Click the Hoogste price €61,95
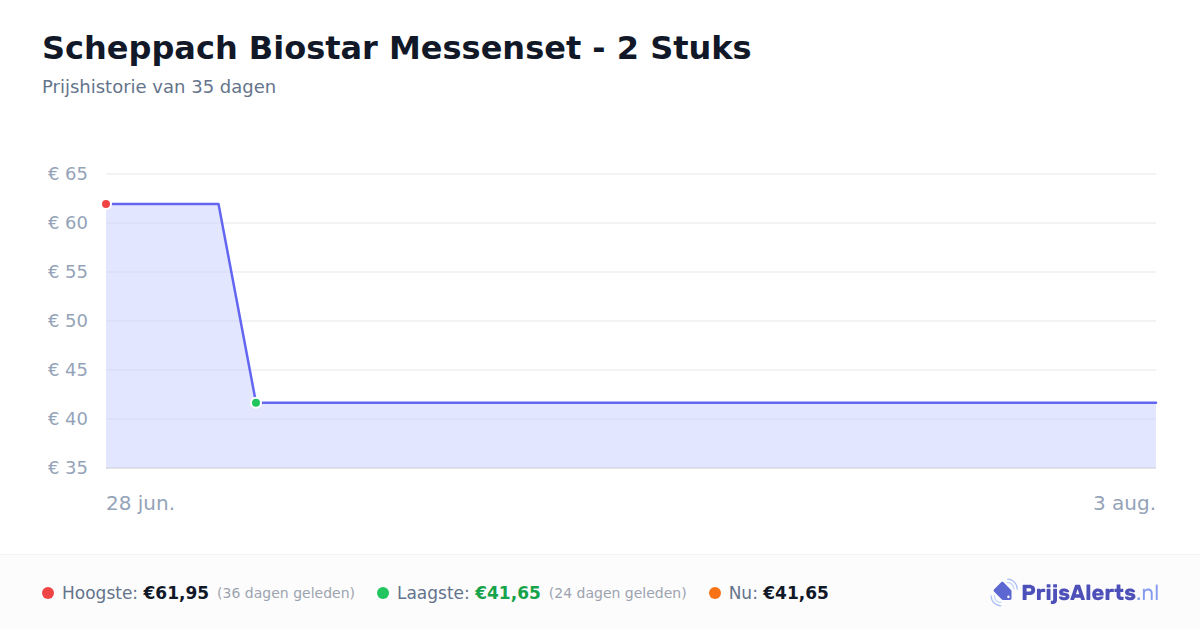 click(x=176, y=593)
